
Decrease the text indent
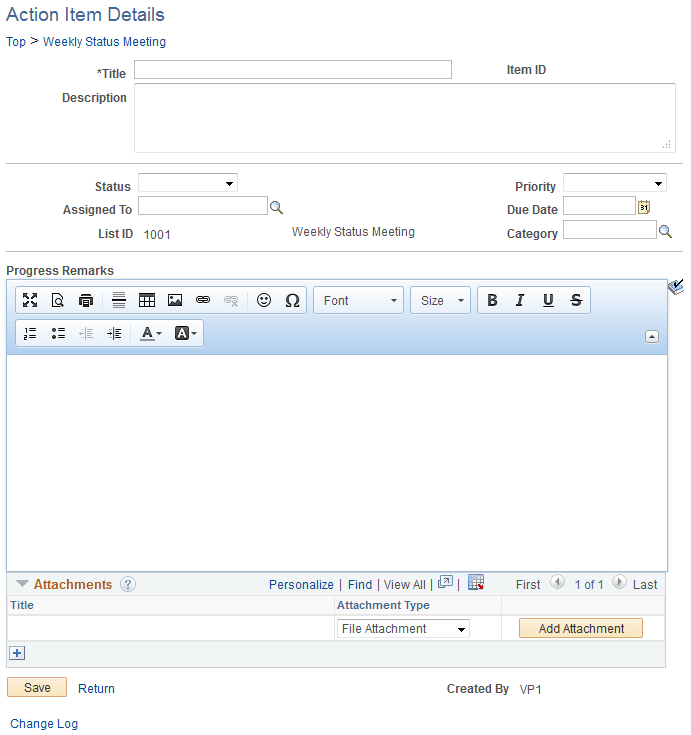[x=86, y=333]
